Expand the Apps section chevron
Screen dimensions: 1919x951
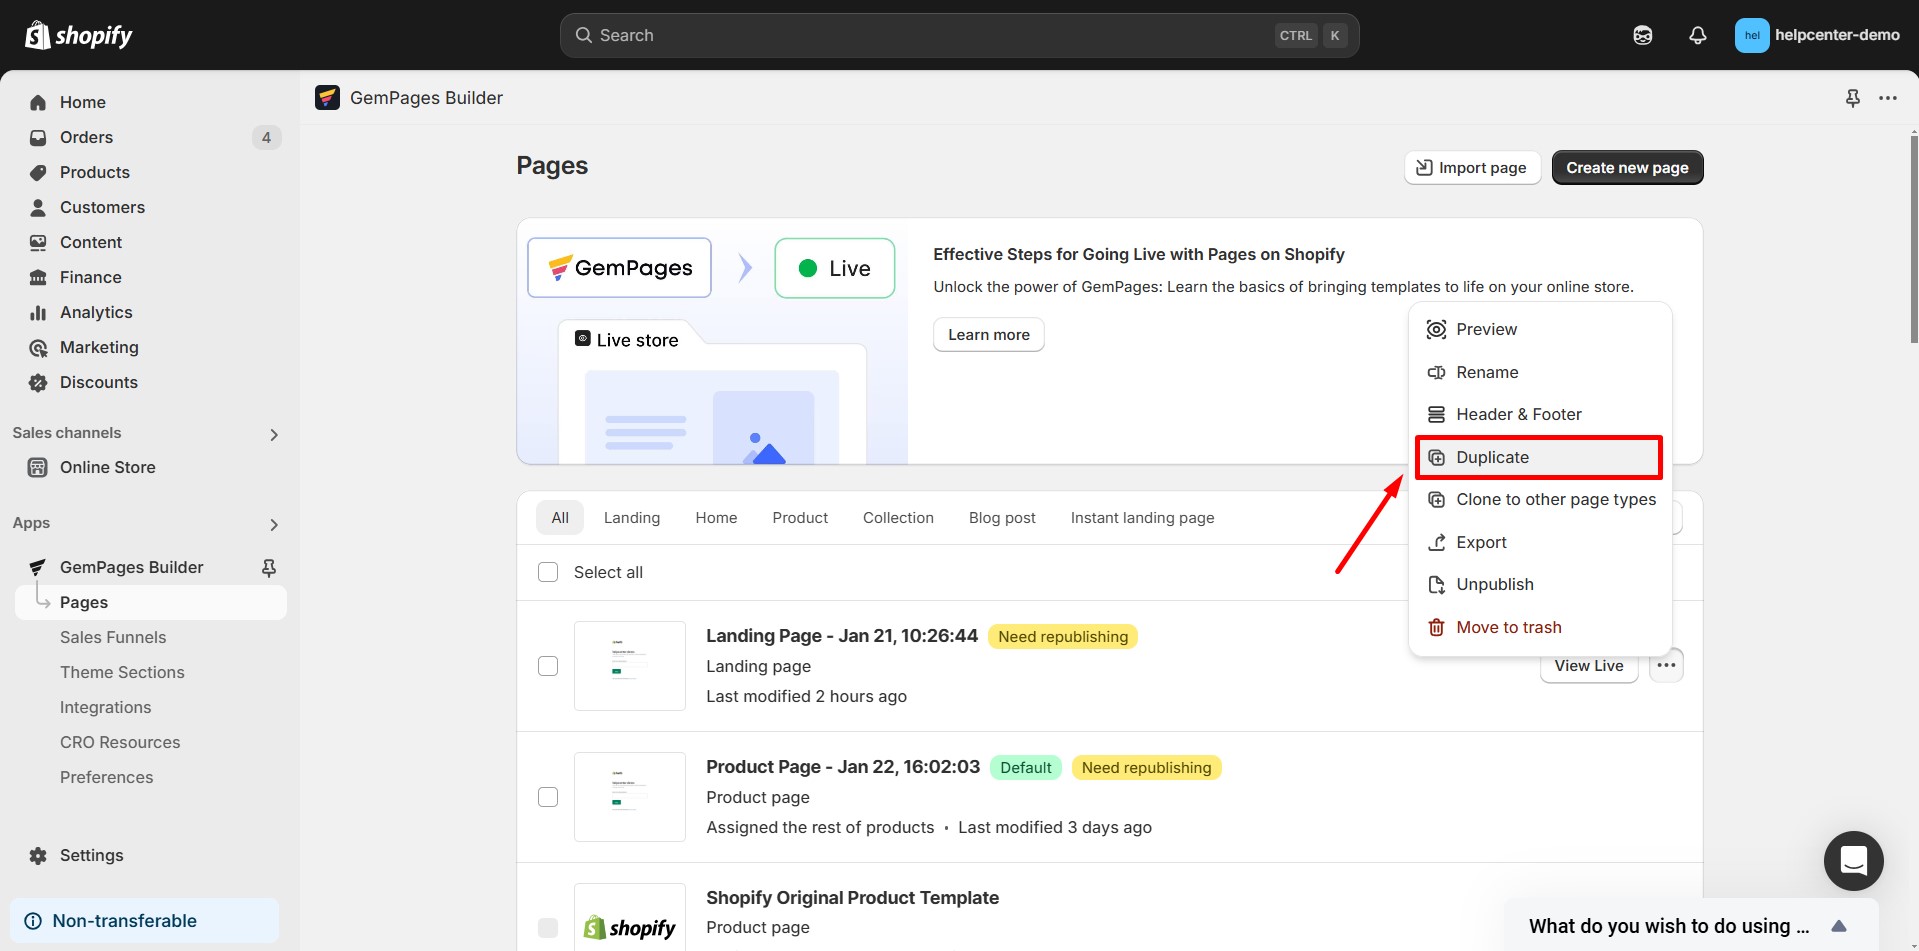pyautogui.click(x=274, y=524)
